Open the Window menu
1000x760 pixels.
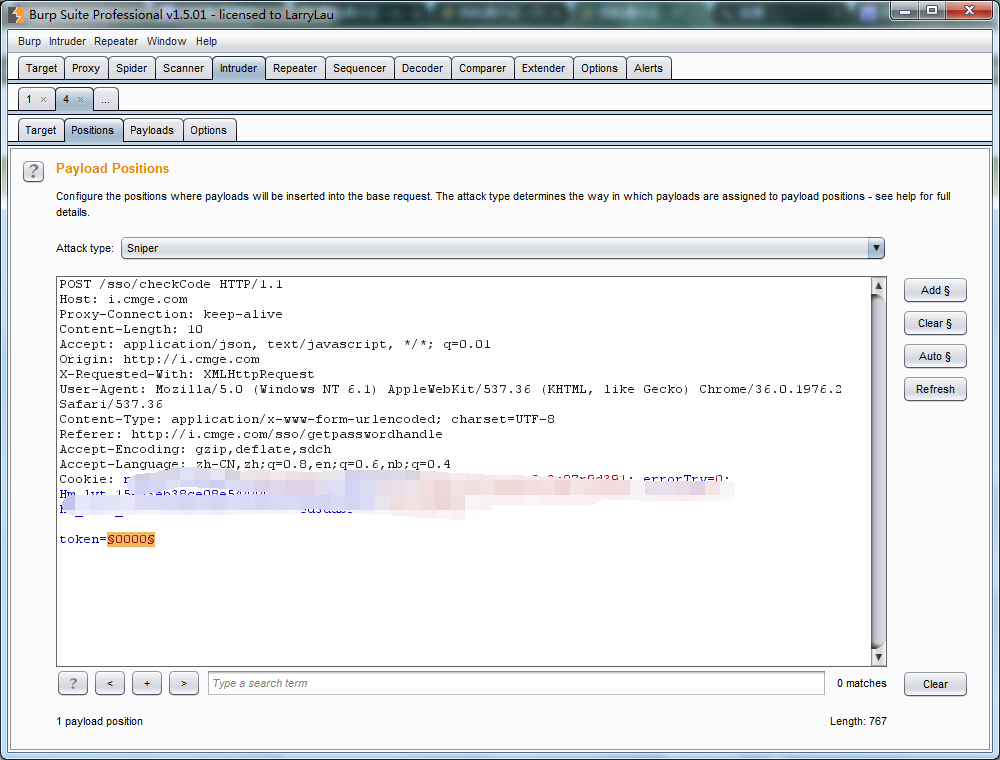166,41
